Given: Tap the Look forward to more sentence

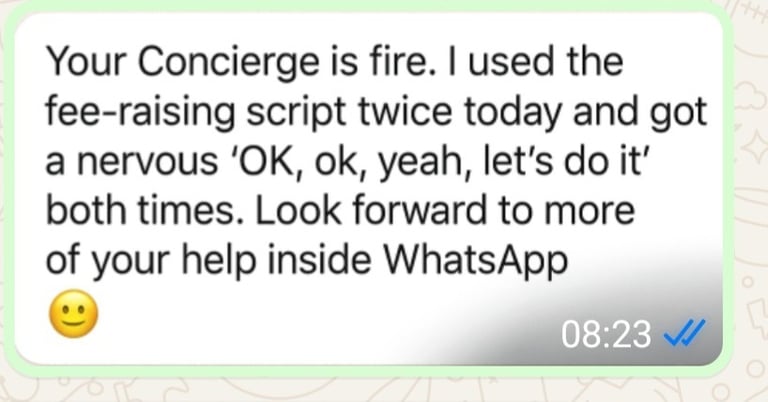Looking at the screenshot, I should (445, 210).
